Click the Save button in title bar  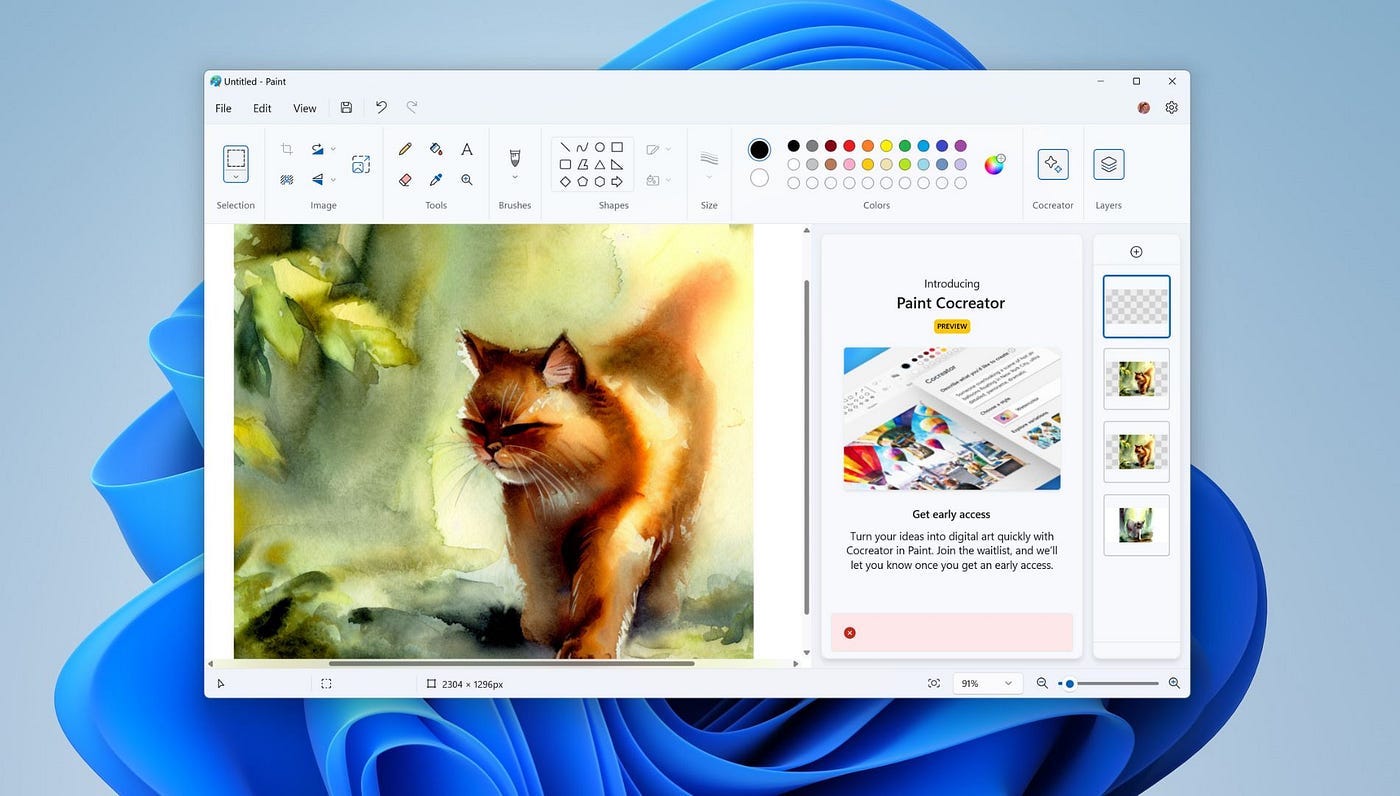[346, 107]
